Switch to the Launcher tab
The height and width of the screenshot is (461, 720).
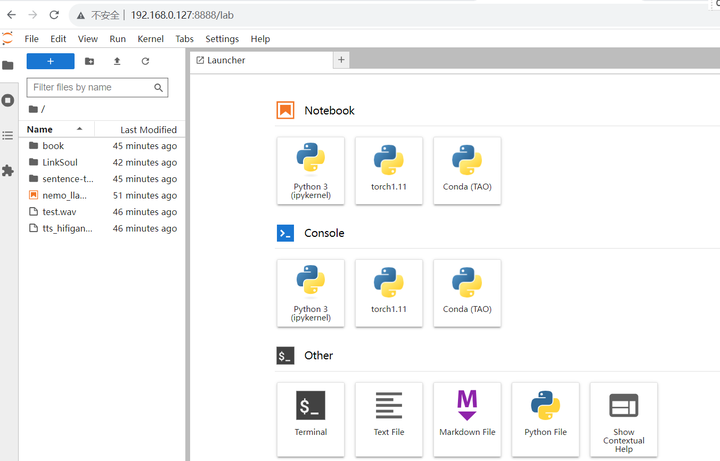coord(262,60)
